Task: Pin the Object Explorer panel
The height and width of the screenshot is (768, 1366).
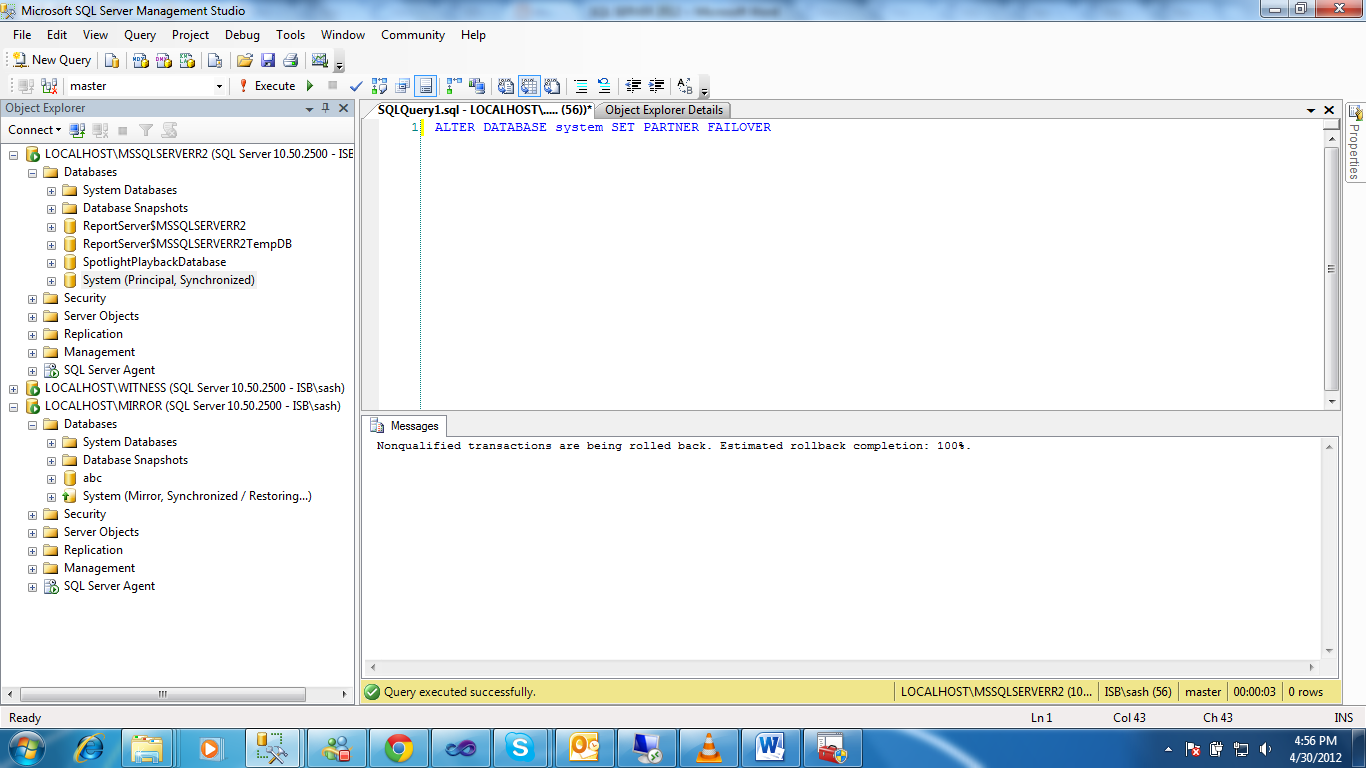Action: tap(326, 109)
